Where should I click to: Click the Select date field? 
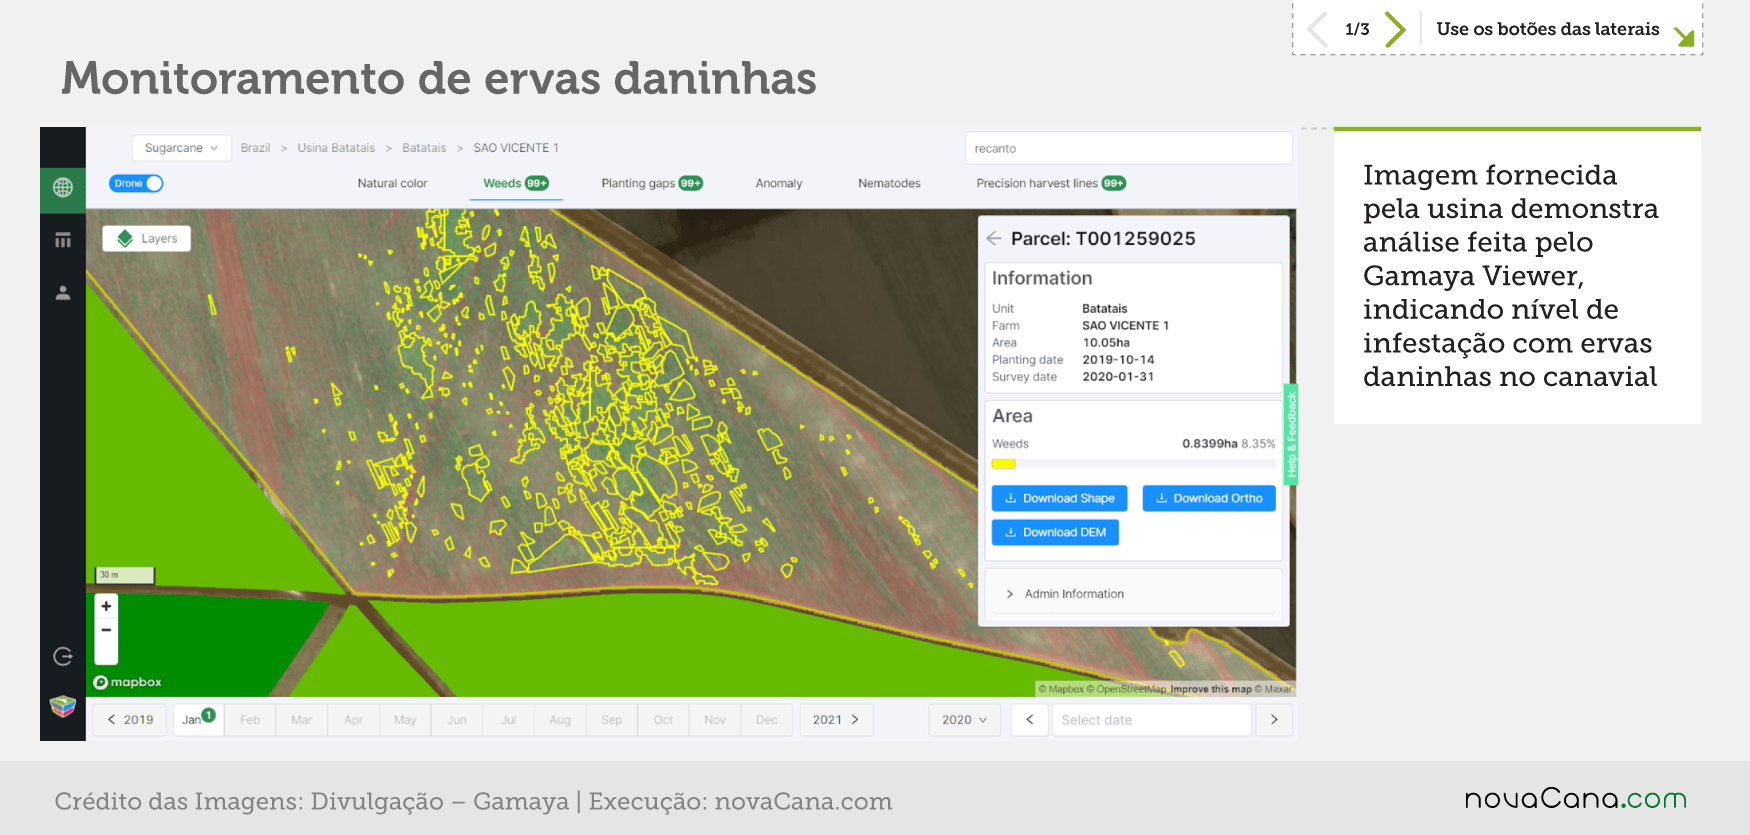[1152, 720]
